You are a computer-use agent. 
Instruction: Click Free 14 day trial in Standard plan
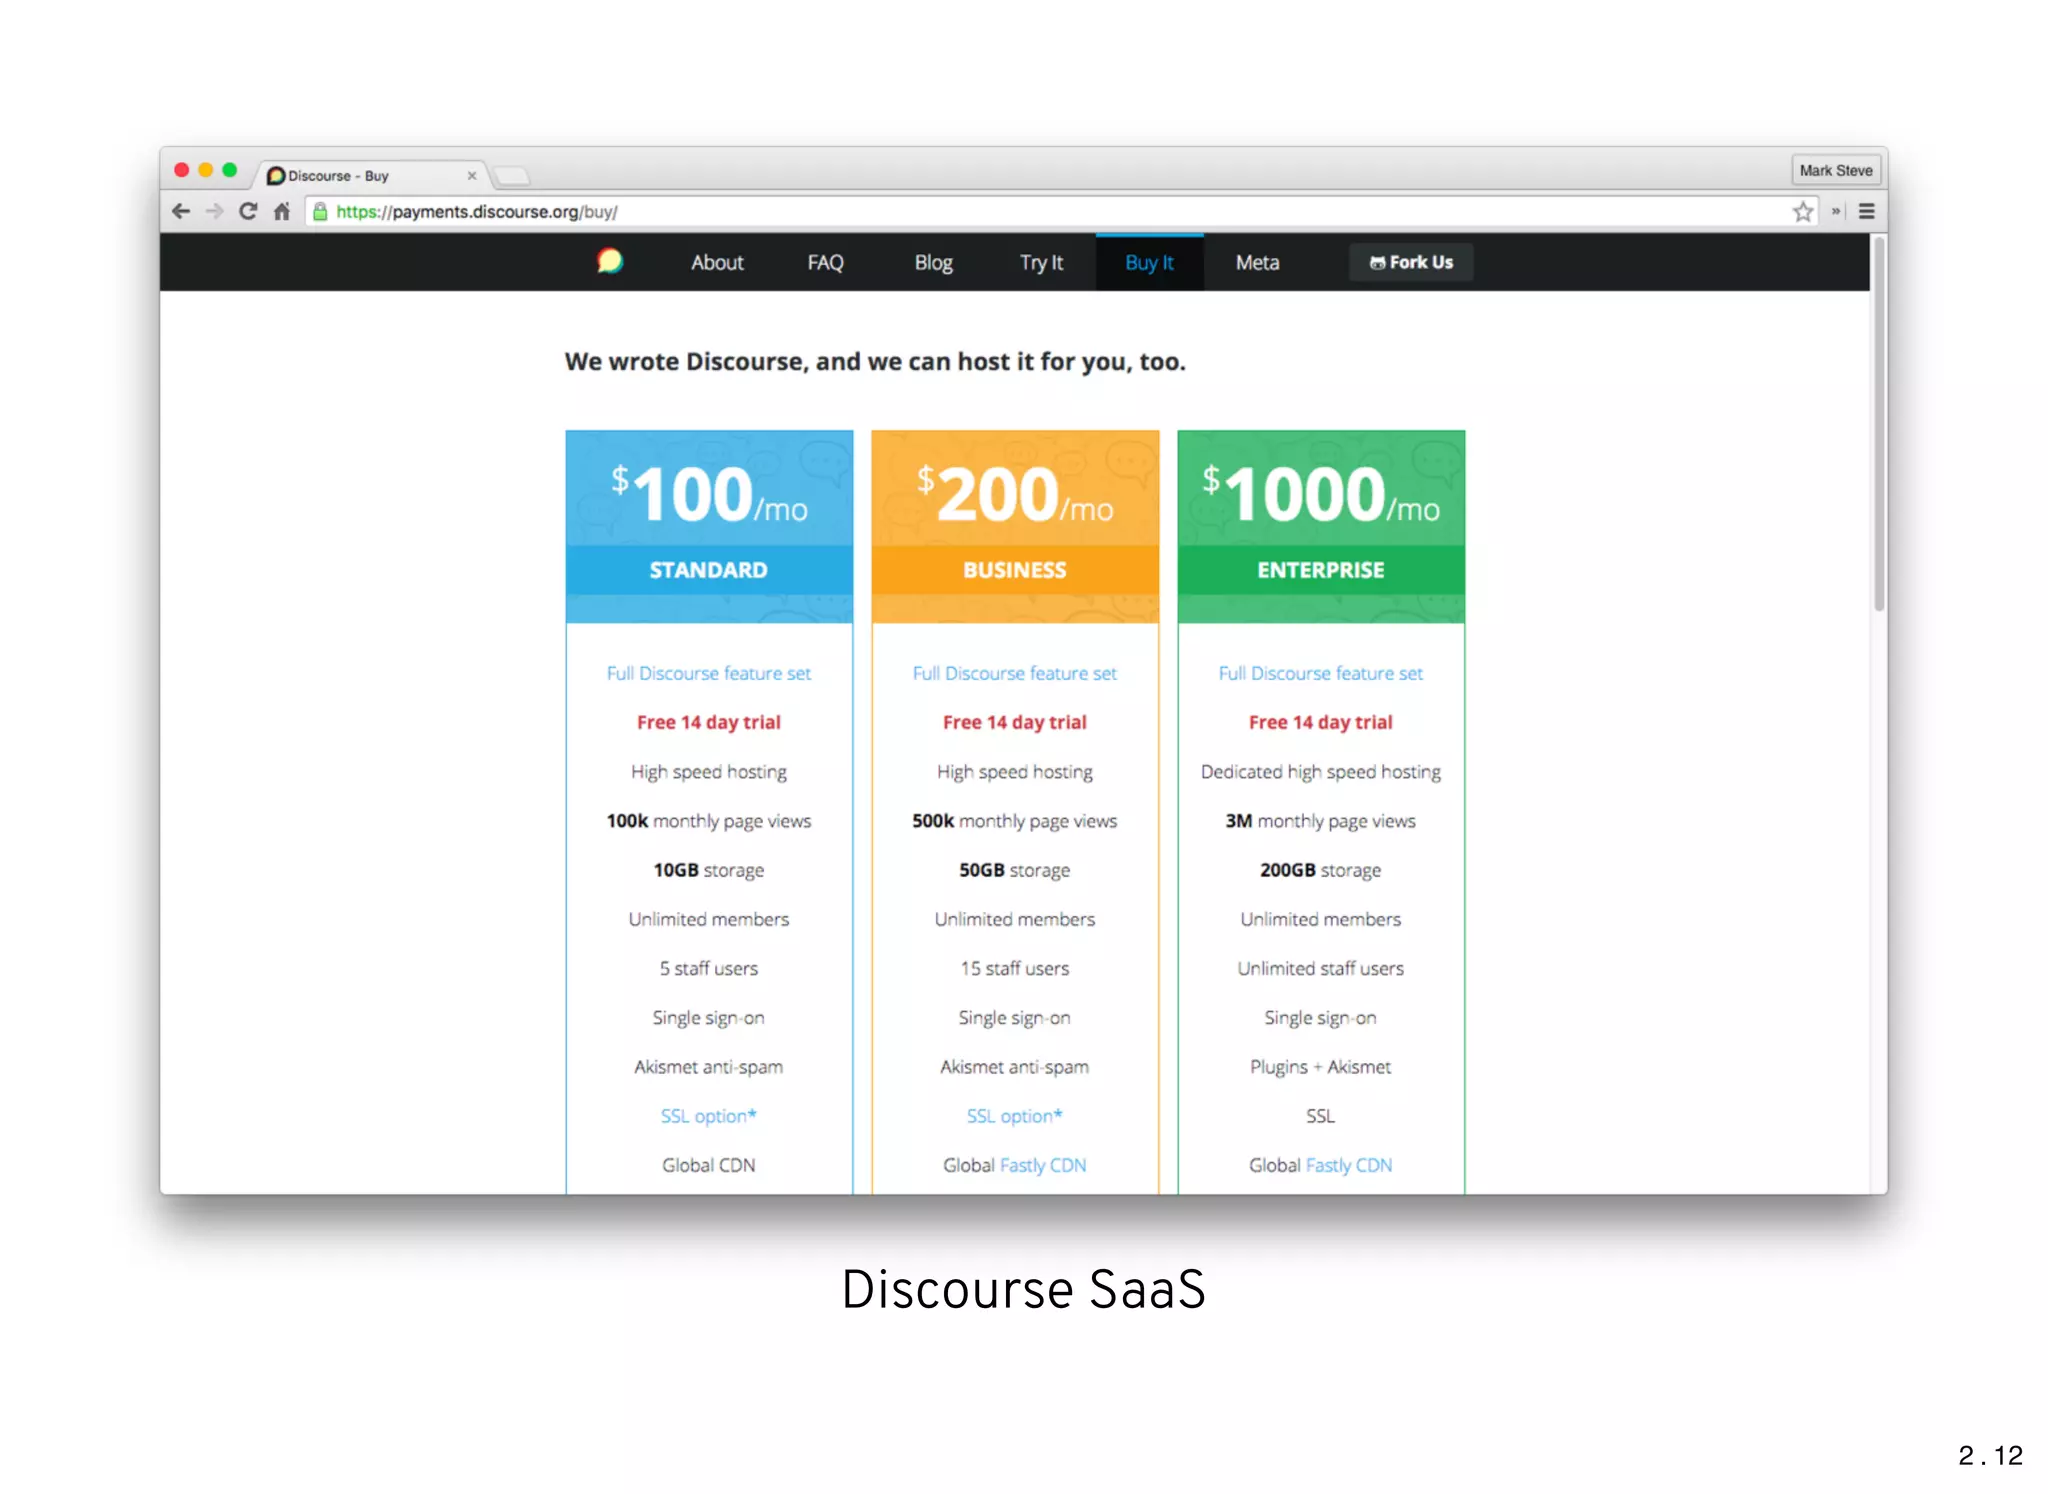point(709,722)
